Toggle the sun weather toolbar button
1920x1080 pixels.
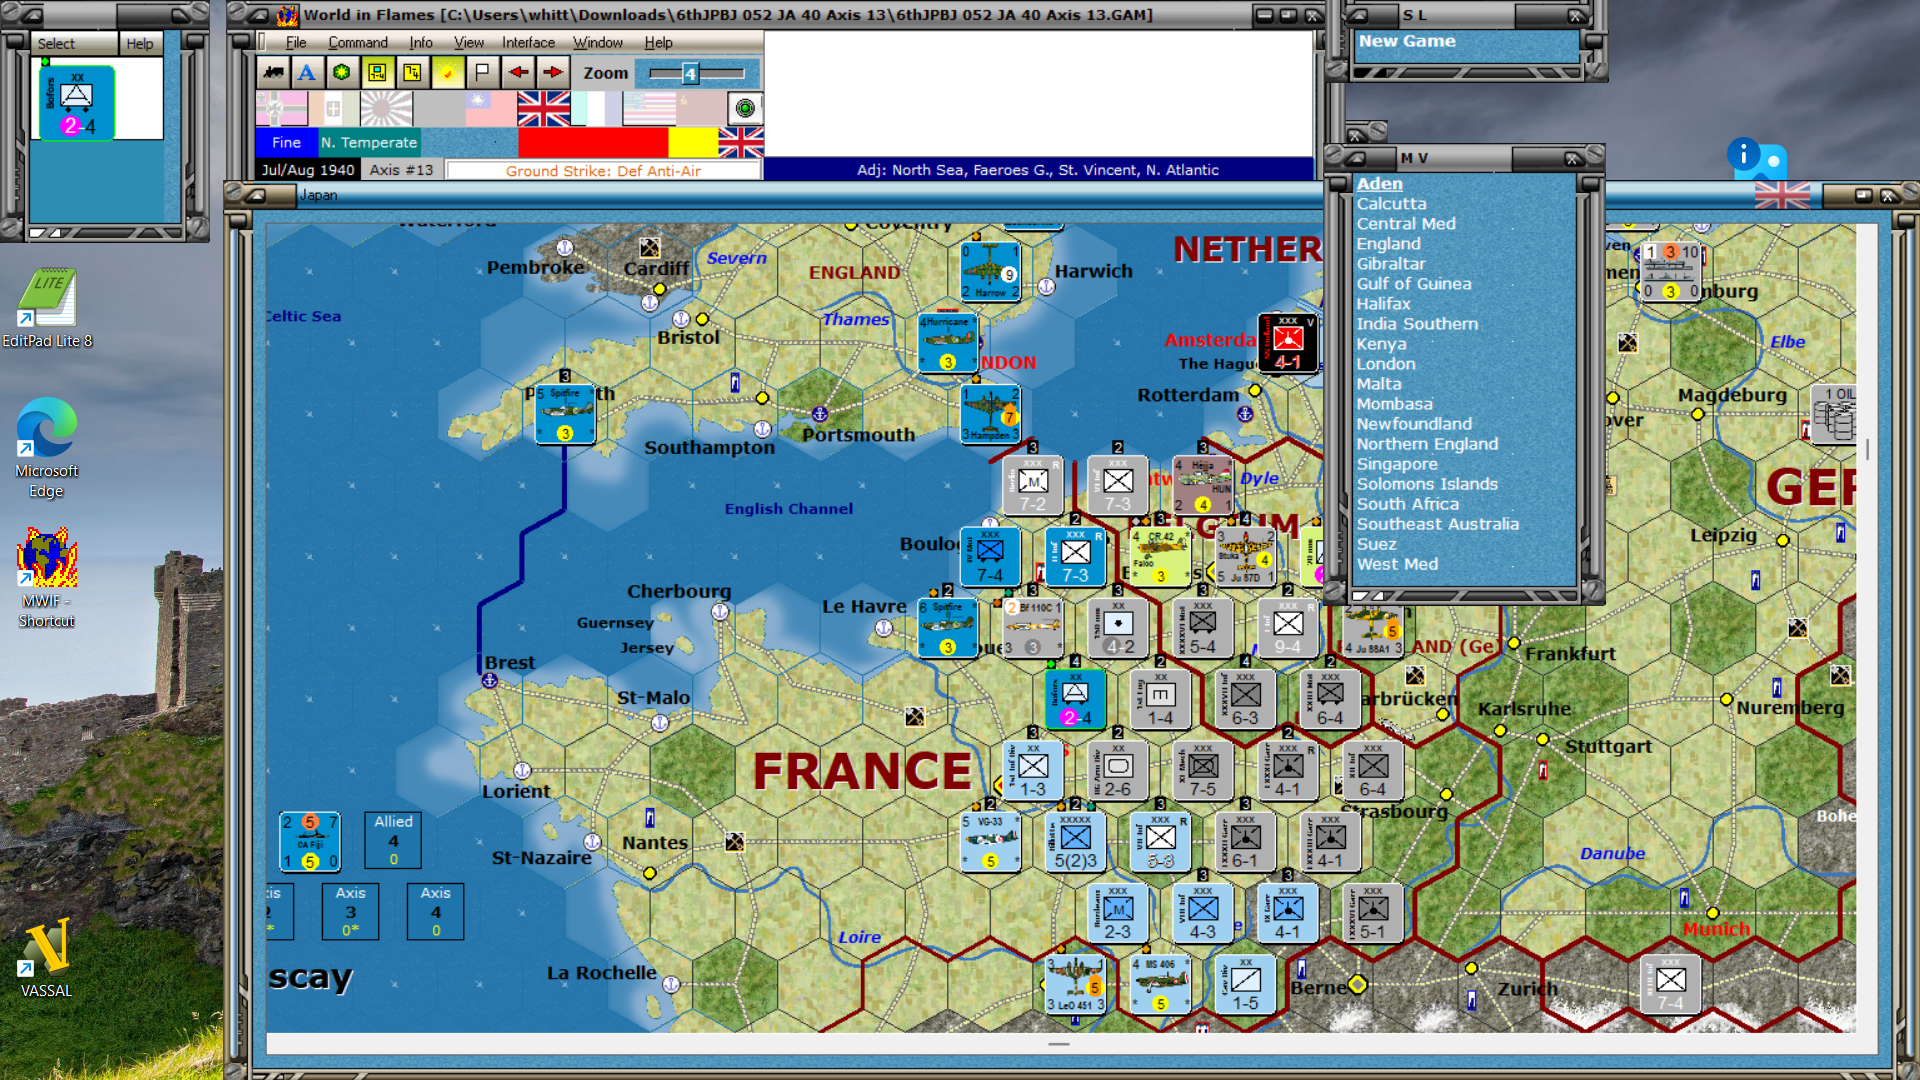coord(447,72)
